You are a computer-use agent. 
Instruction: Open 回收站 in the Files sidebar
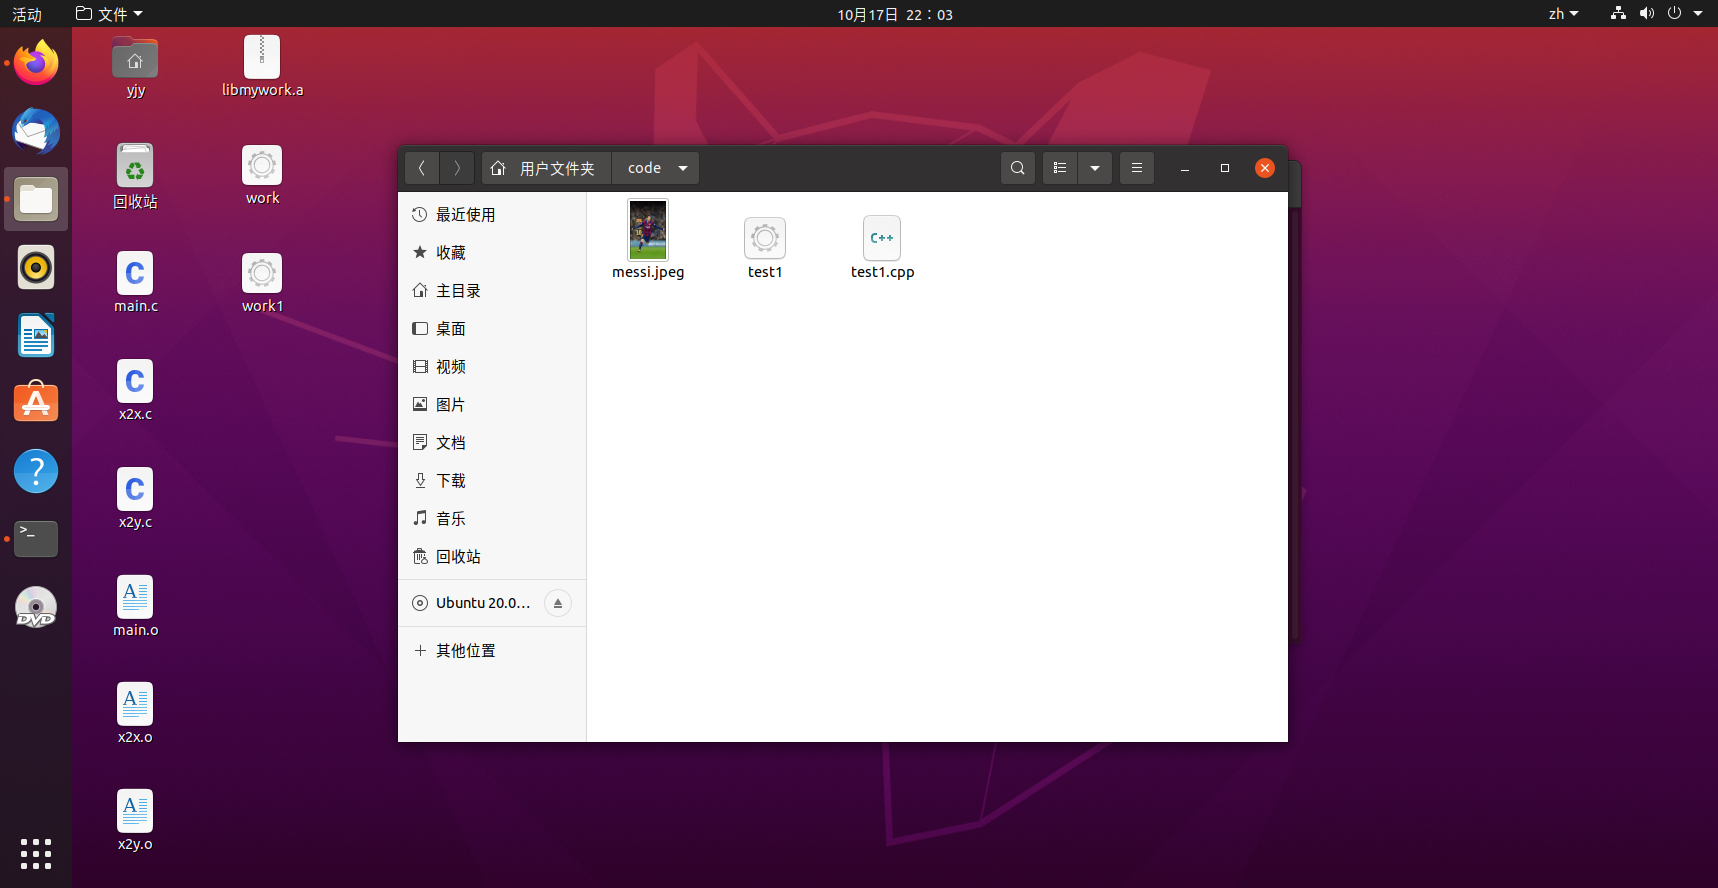(492, 557)
